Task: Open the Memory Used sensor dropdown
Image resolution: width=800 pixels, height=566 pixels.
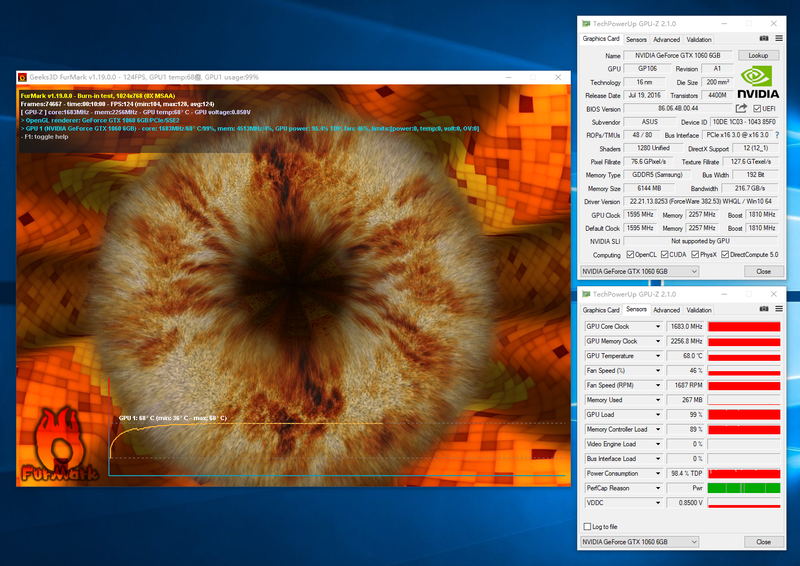Action: tap(658, 400)
